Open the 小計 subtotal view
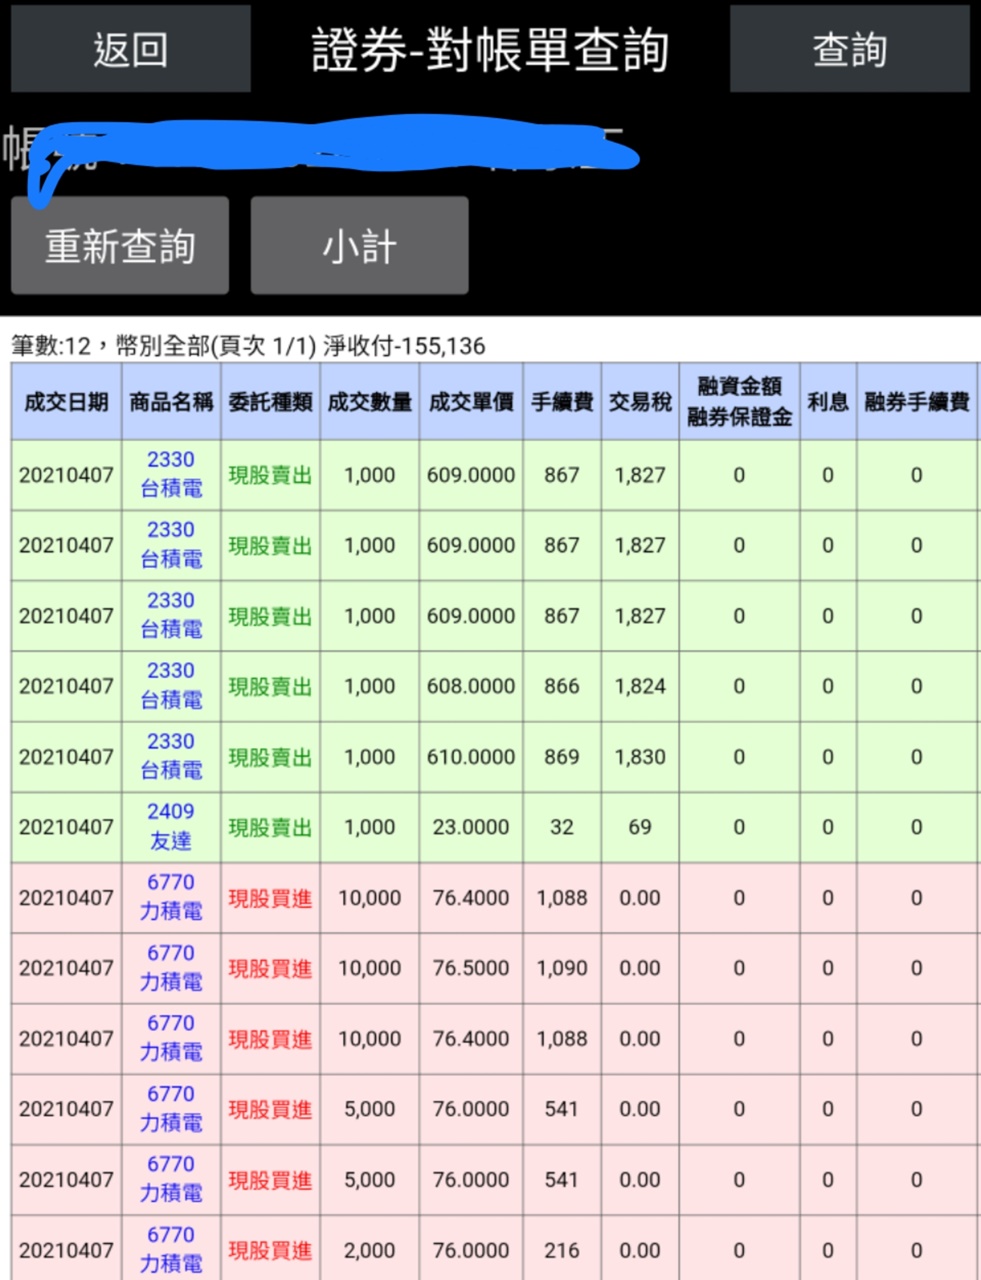Screen dimensions: 981x1280 pos(359,245)
